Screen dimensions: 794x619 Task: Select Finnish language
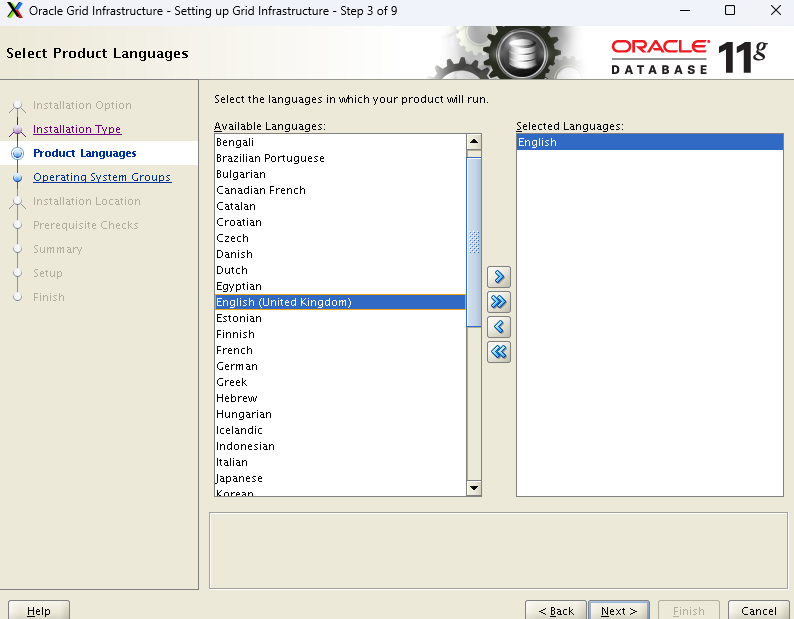pyautogui.click(x=340, y=334)
